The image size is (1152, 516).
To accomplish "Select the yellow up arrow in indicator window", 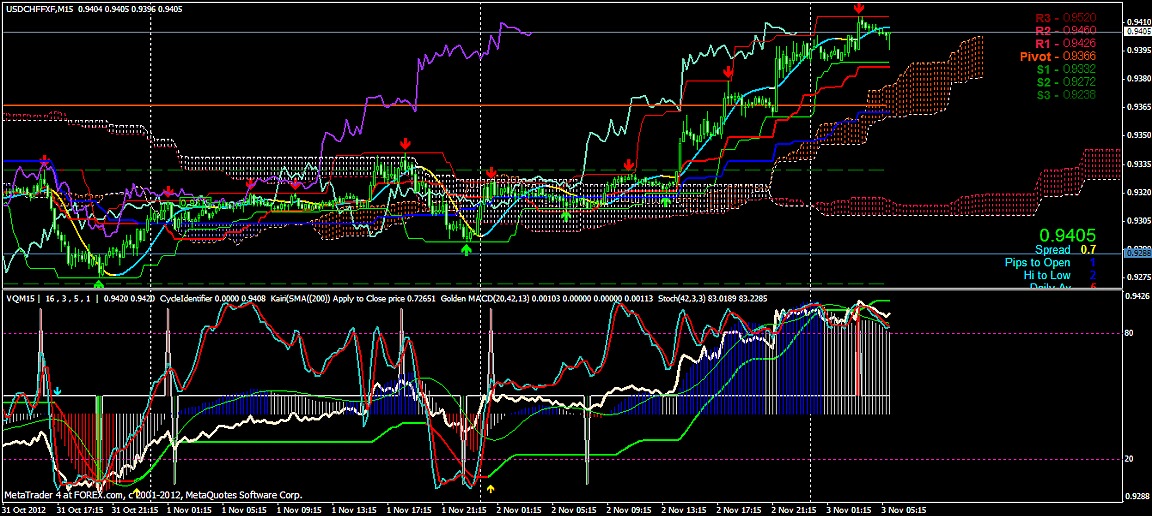I will click(491, 489).
